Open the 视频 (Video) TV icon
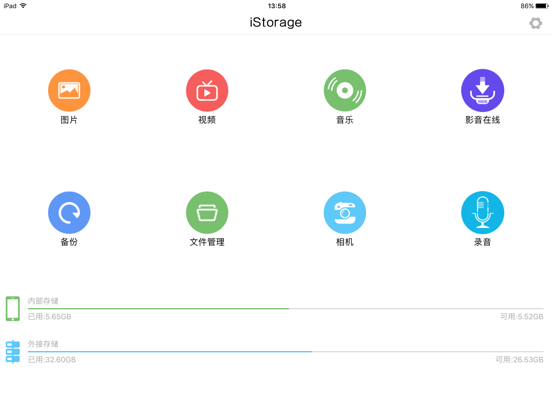This screenshot has height=414, width=552. (207, 90)
